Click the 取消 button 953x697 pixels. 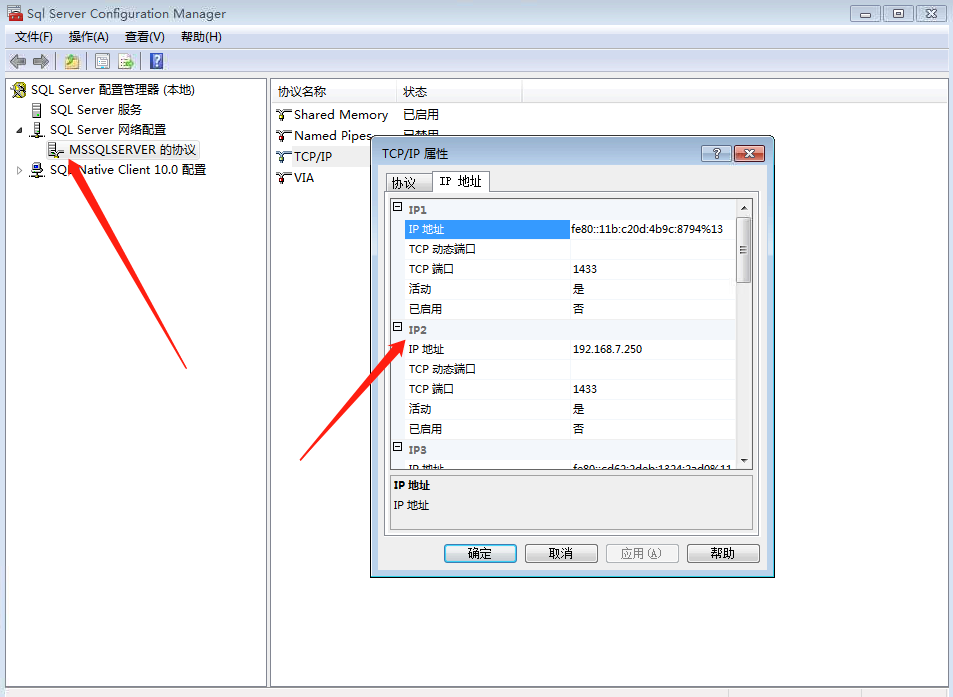[x=560, y=553]
